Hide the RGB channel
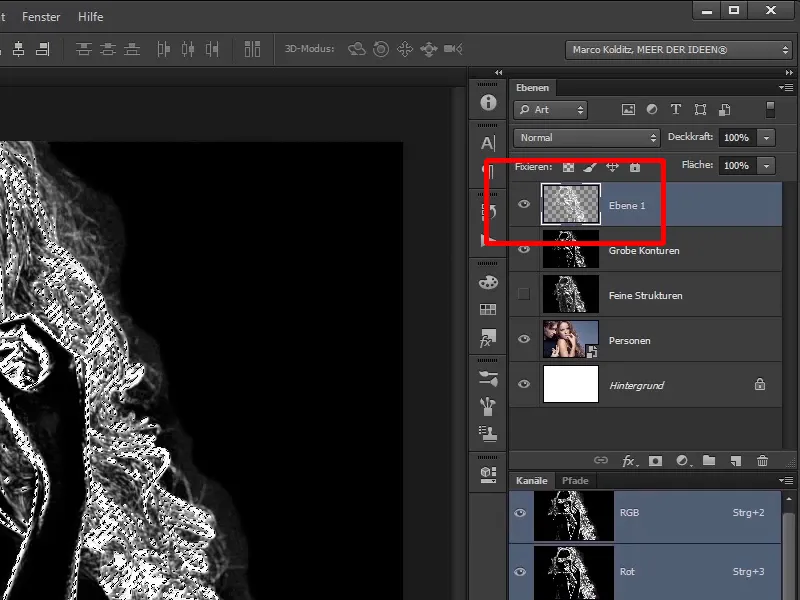 click(520, 513)
